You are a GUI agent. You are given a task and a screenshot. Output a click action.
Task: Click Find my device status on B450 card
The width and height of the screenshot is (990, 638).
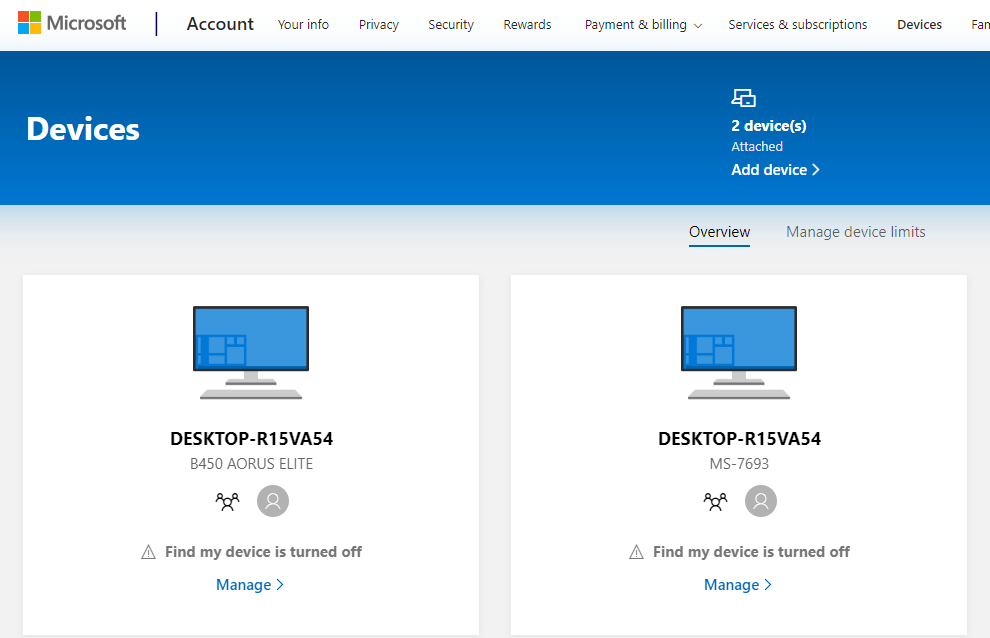[263, 552]
